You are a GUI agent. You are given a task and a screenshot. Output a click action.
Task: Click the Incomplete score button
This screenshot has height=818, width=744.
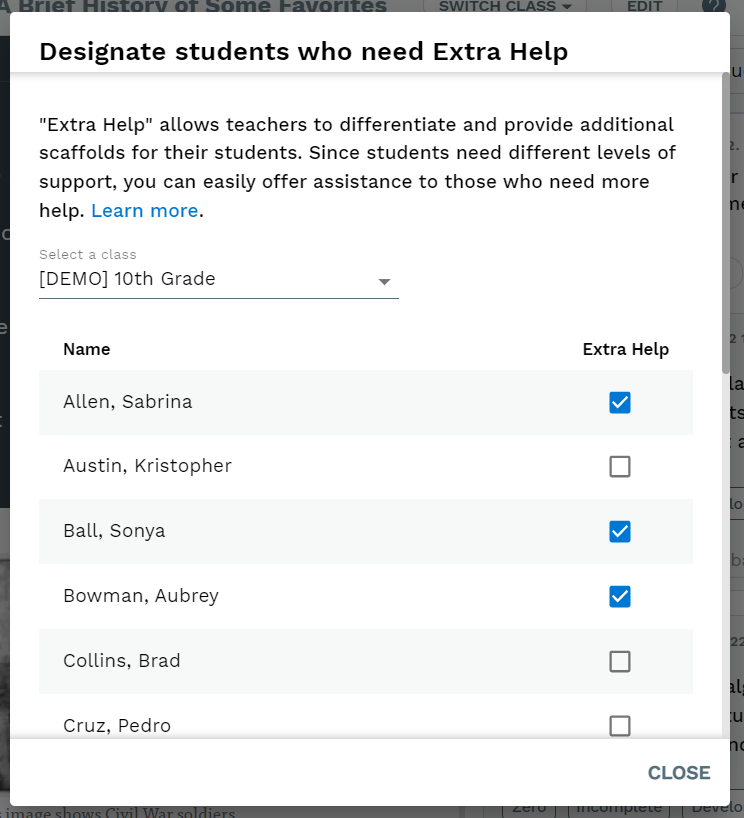click(x=619, y=811)
